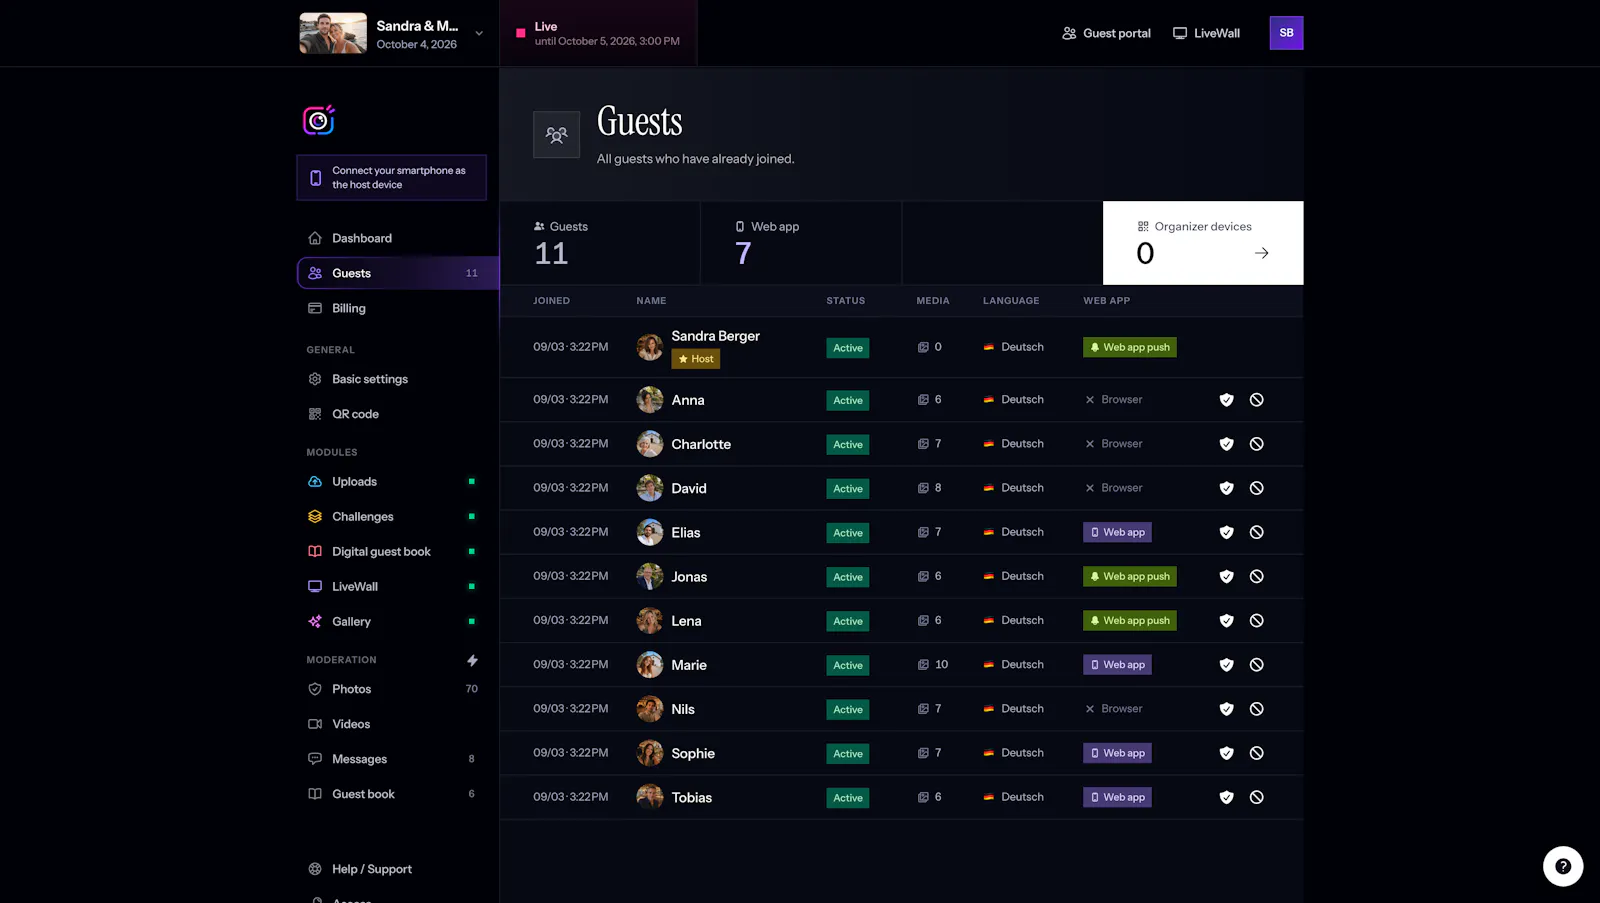The height and width of the screenshot is (903, 1600).
Task: Block guest David with the ban icon
Action: (1257, 488)
